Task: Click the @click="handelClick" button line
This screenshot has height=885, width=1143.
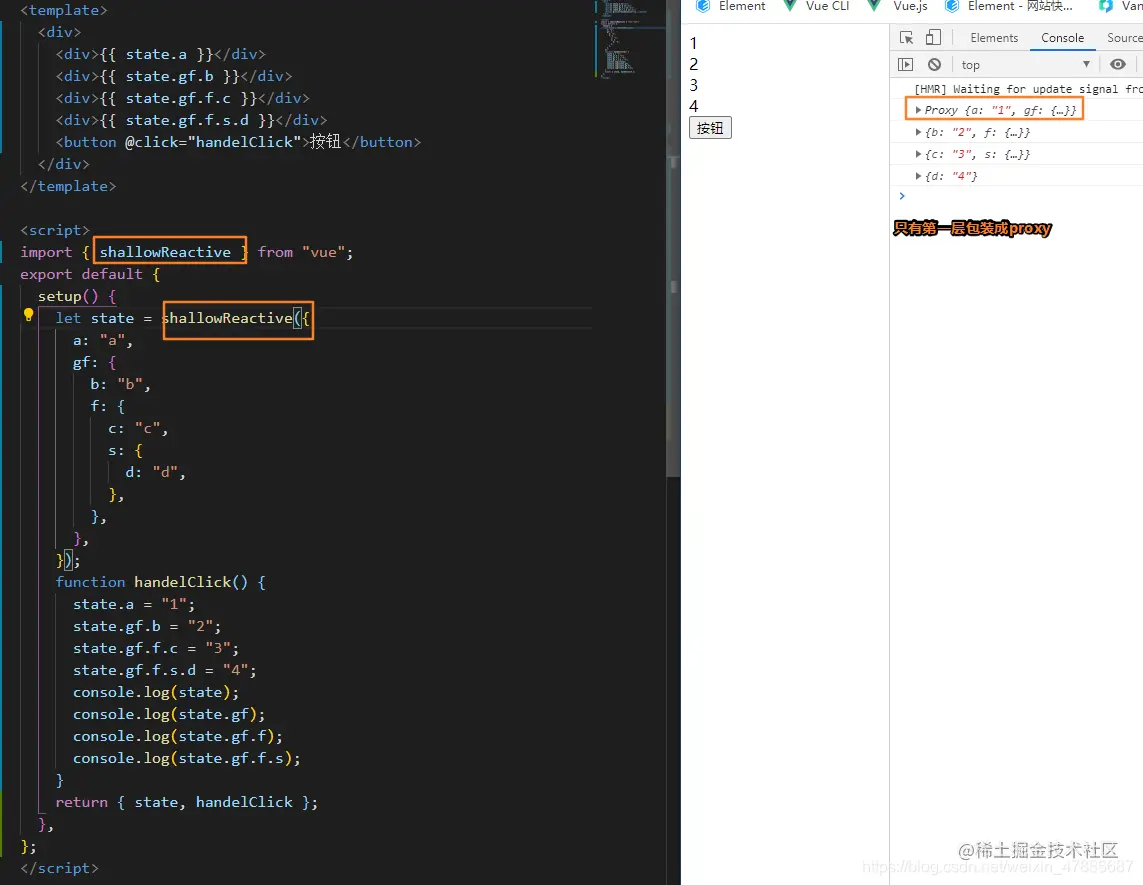Action: coord(238,142)
